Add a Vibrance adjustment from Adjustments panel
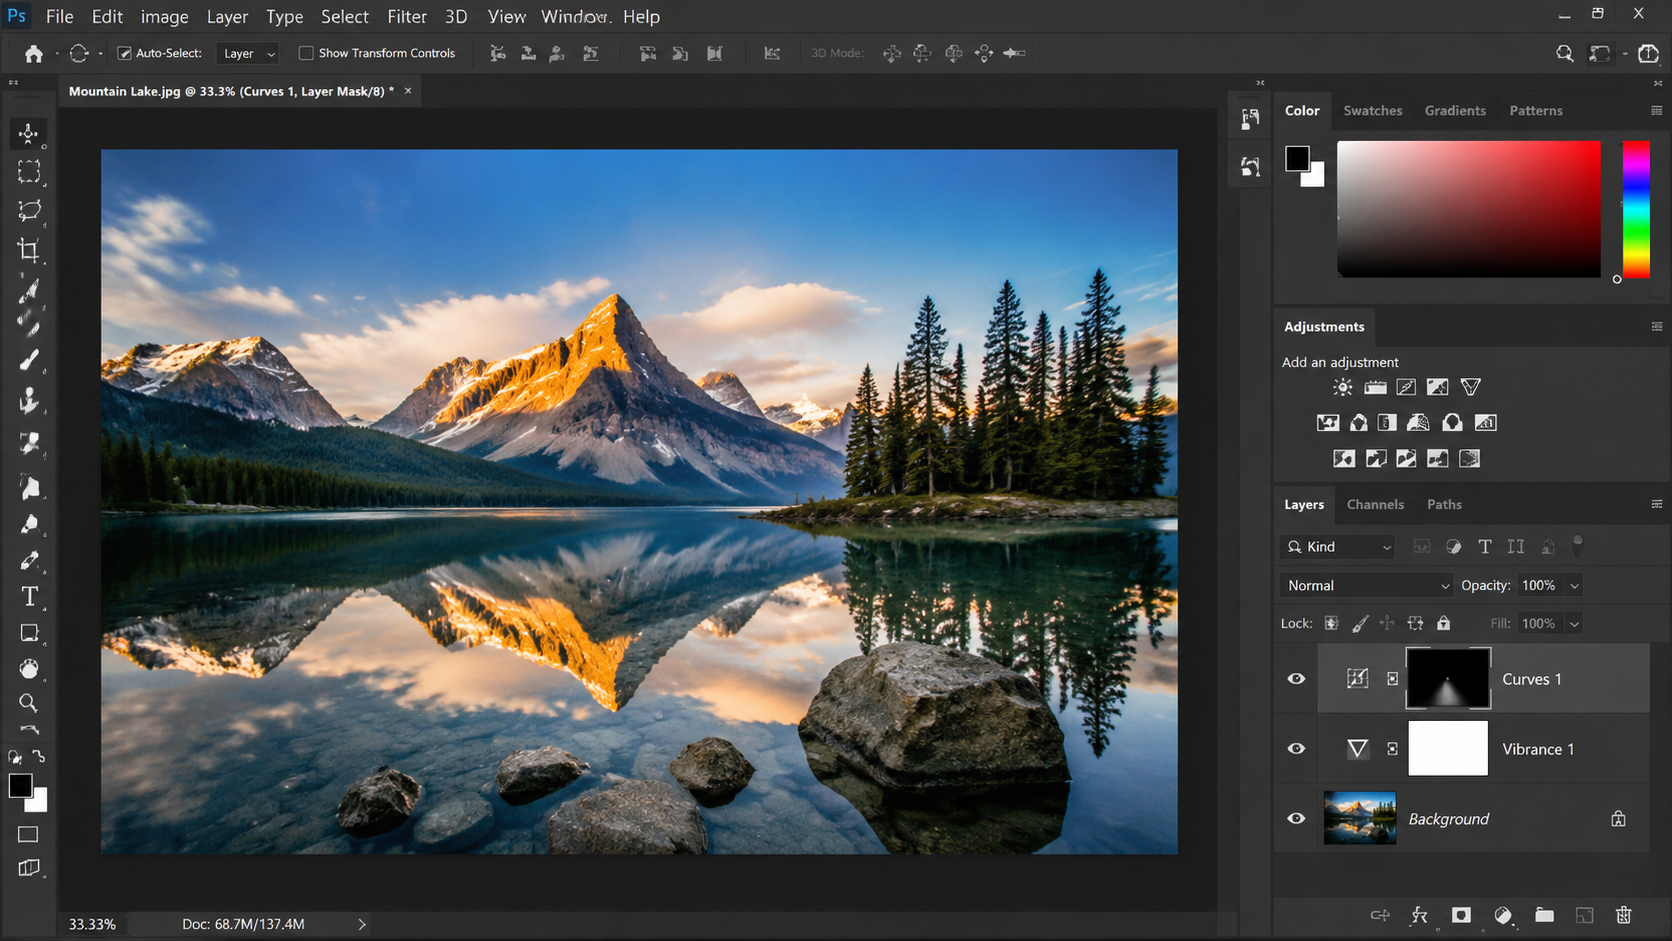The width and height of the screenshot is (1672, 941). click(1470, 387)
